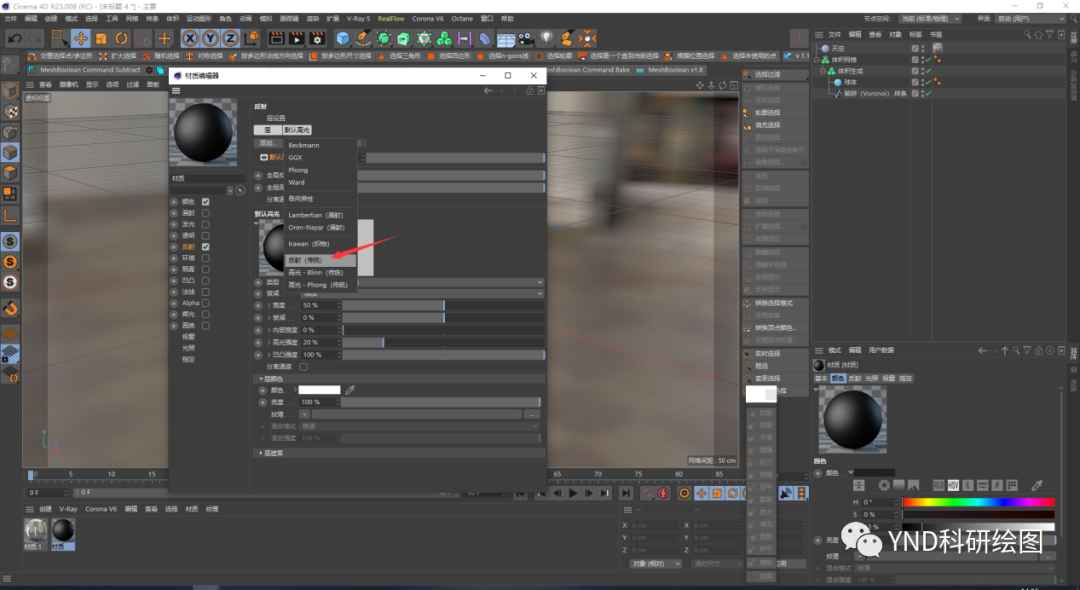Image resolution: width=1080 pixels, height=590 pixels.
Task: Enable the 透明 channel checkbox
Action: [205, 235]
